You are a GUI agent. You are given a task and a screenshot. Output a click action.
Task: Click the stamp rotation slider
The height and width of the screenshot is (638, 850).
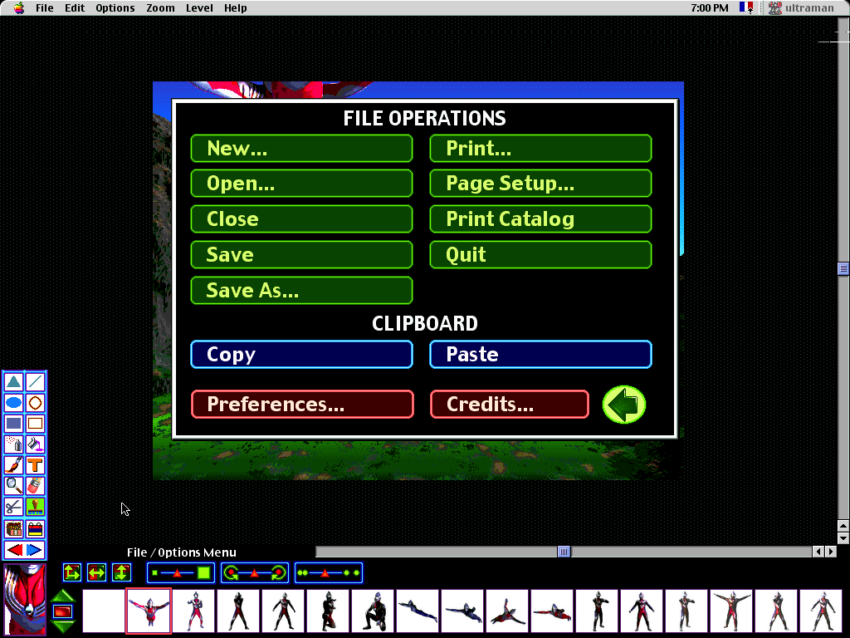click(x=255, y=573)
